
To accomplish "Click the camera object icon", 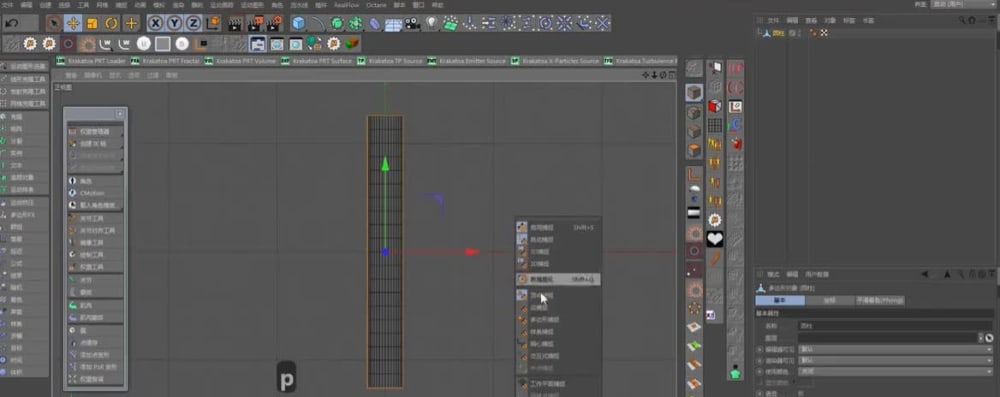I will 413,24.
